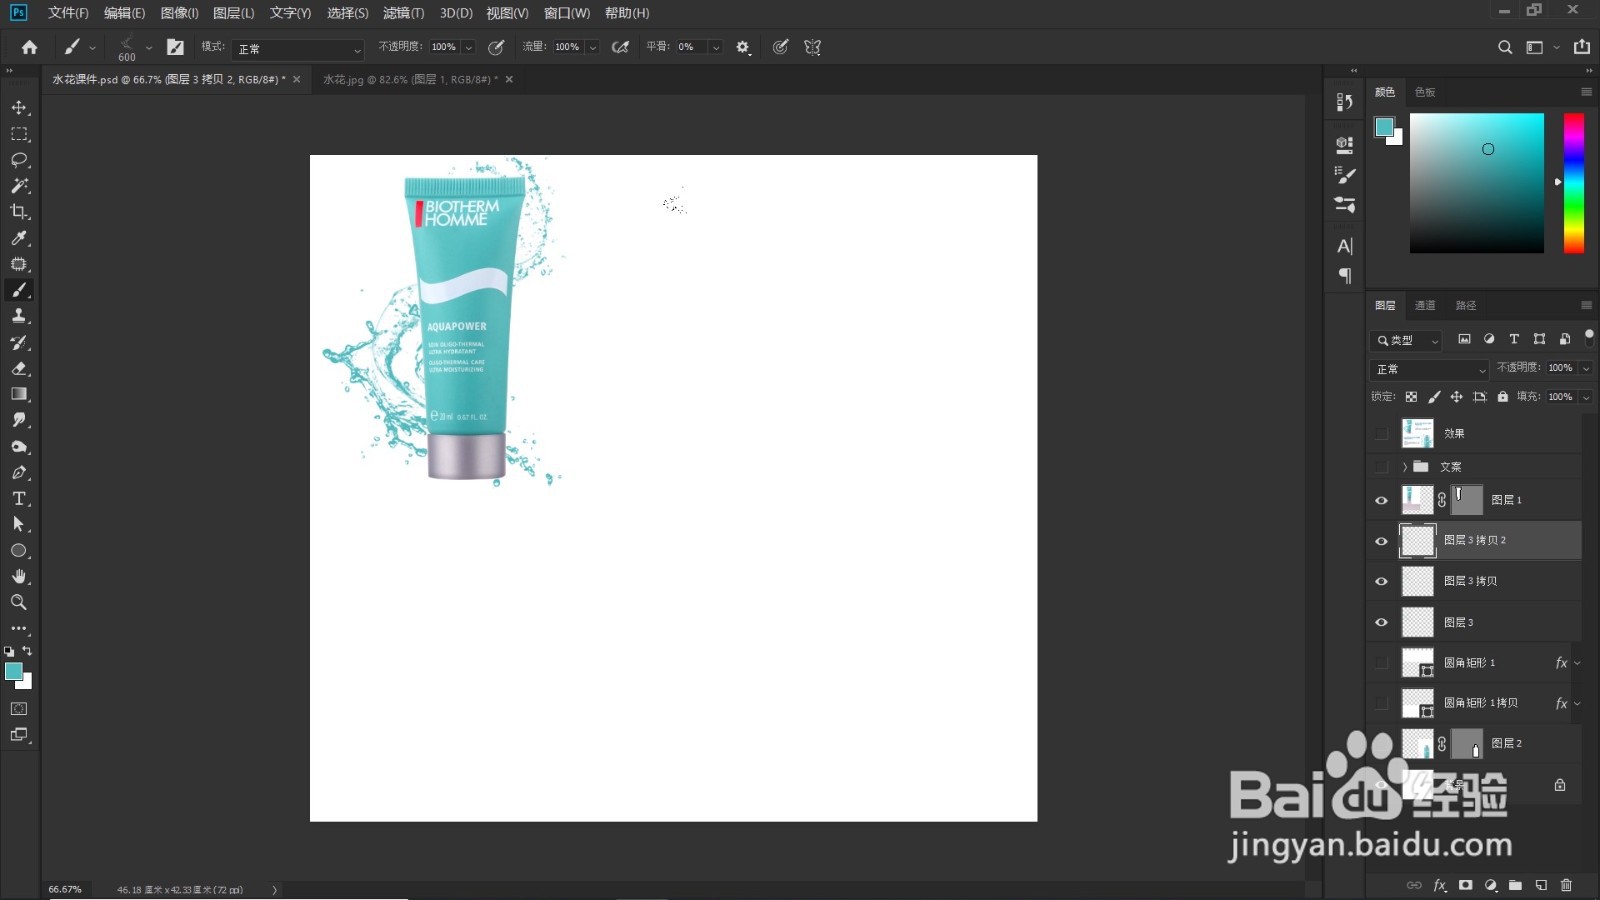
Task: Switch to the 通道 tab
Action: tap(1425, 306)
